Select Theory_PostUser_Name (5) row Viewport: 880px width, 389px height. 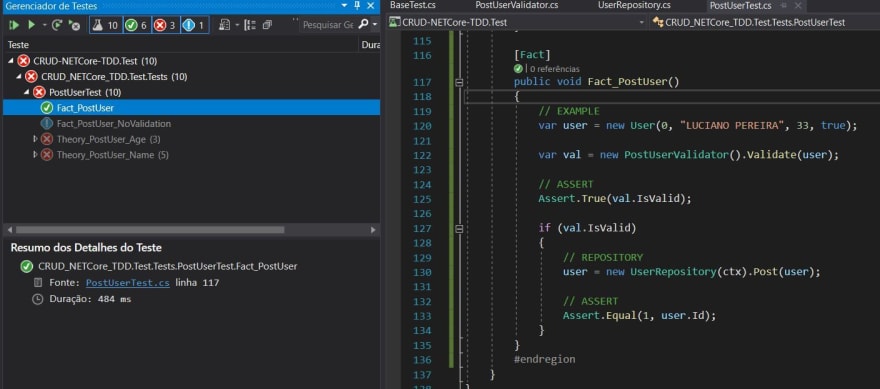[x=191, y=155]
